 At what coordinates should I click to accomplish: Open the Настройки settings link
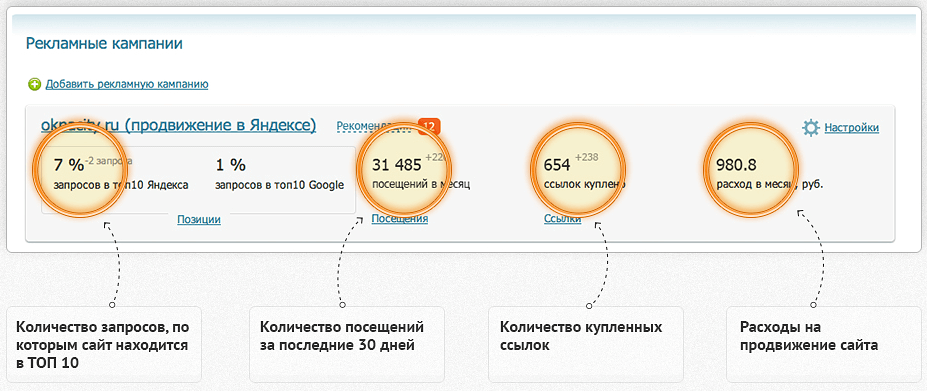click(852, 128)
